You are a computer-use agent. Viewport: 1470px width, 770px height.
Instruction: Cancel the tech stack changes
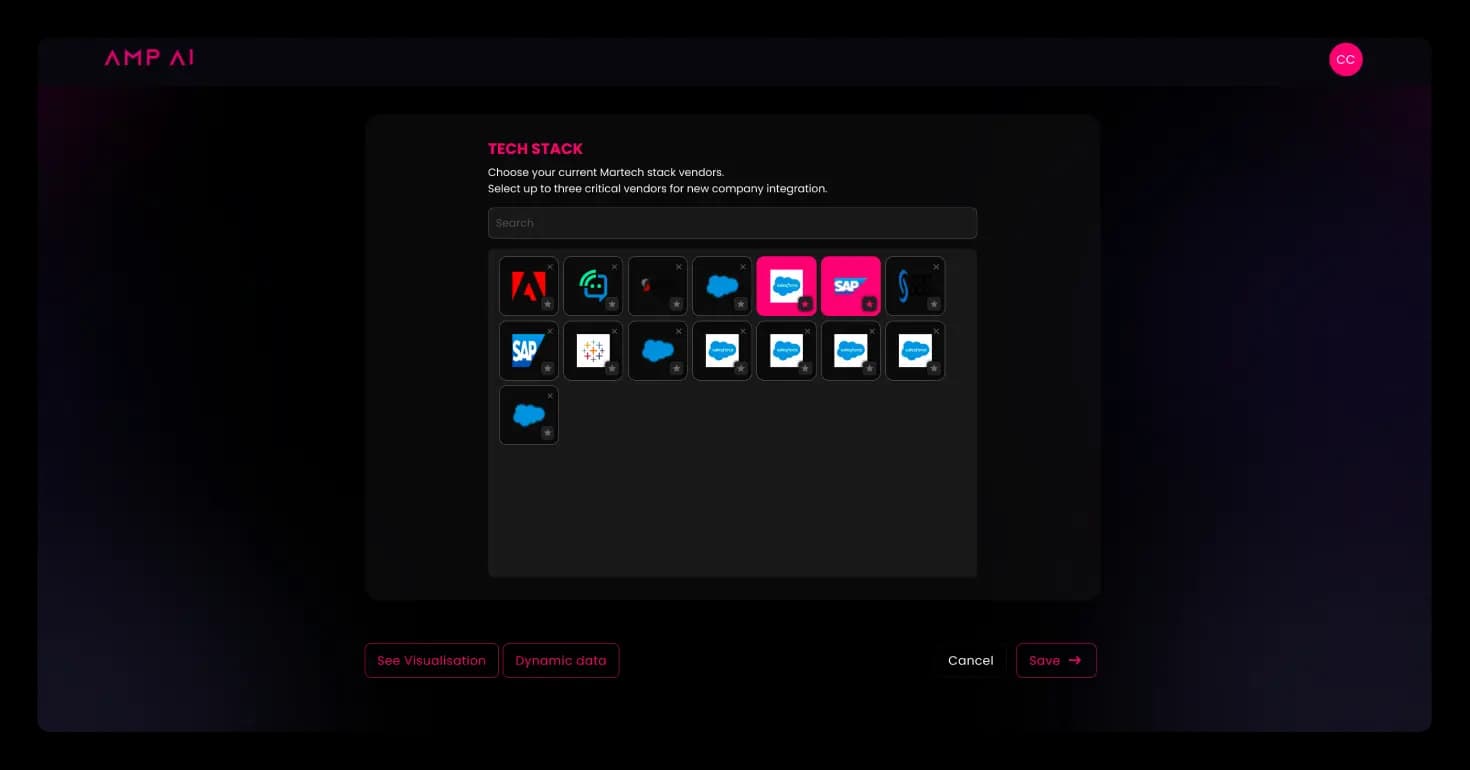pos(969,660)
